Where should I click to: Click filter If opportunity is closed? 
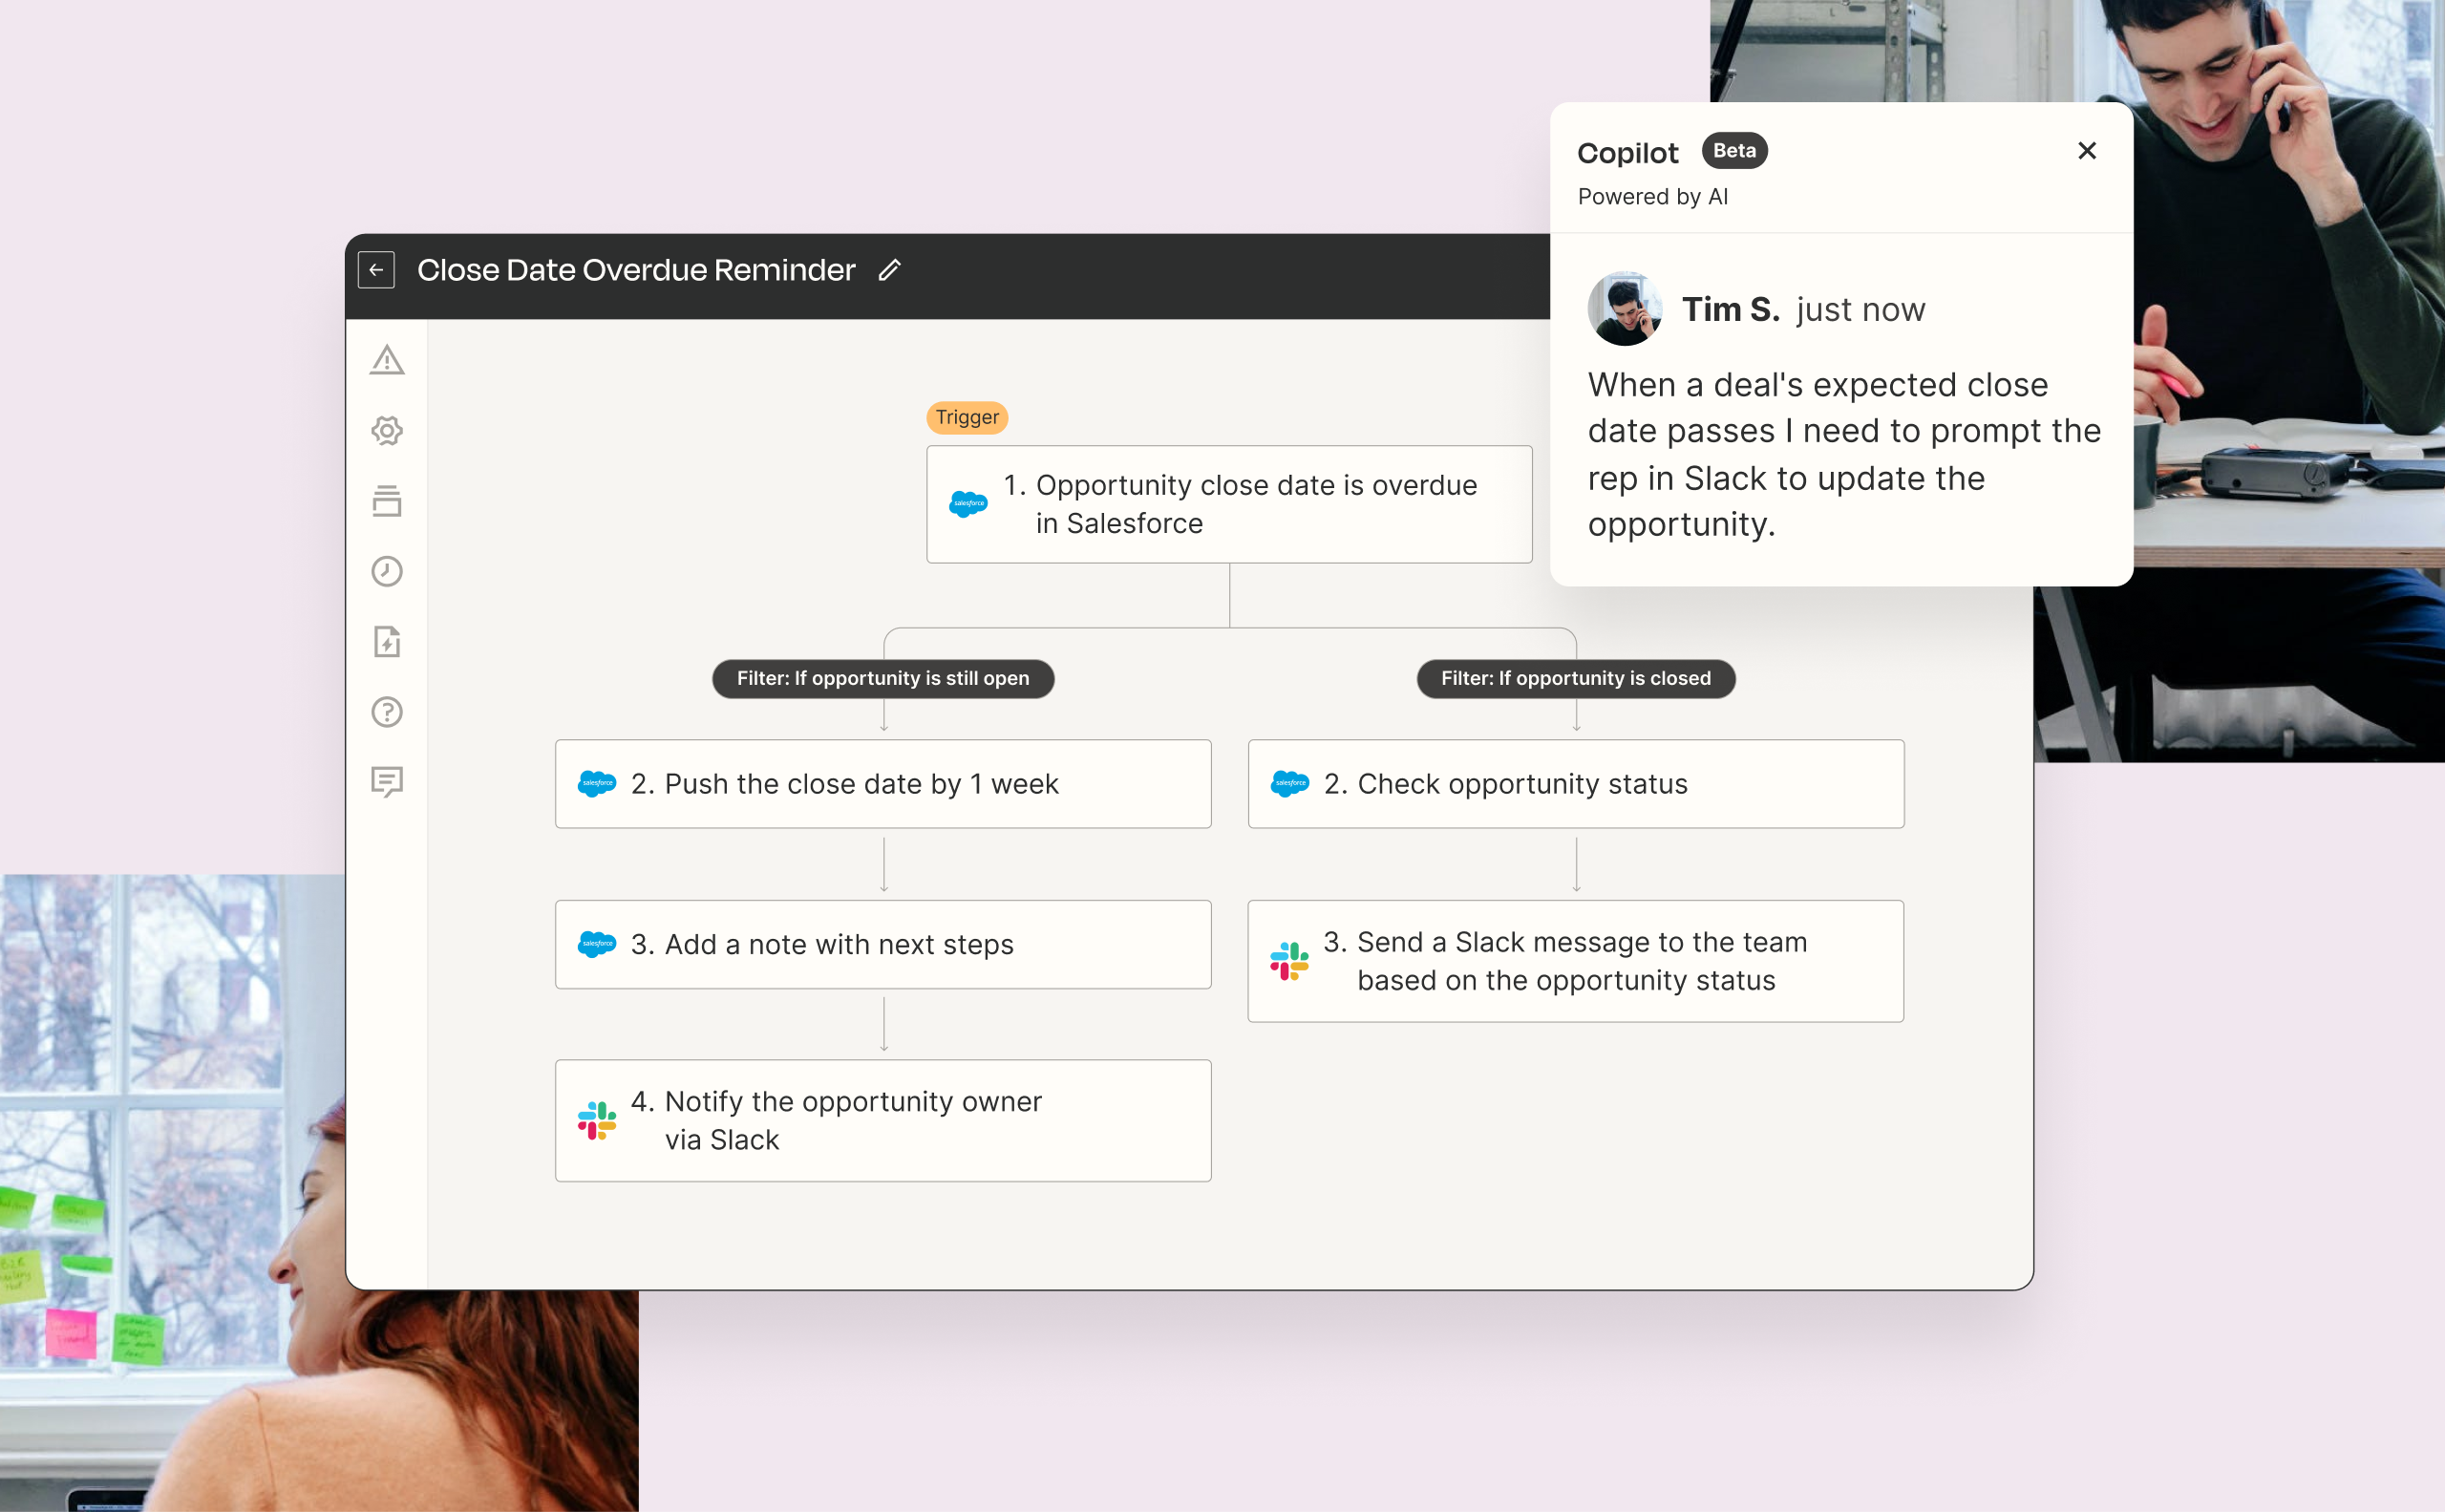click(x=1575, y=678)
